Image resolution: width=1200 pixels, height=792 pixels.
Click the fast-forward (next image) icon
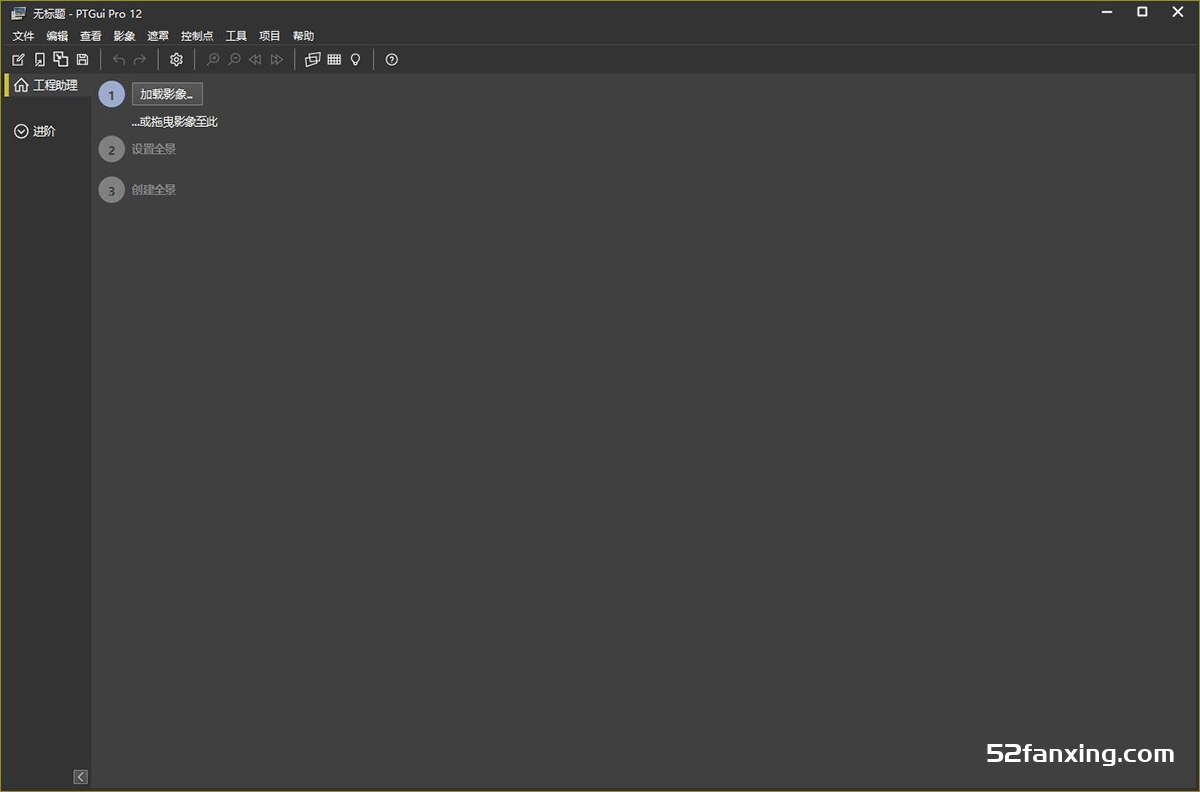tap(277, 60)
